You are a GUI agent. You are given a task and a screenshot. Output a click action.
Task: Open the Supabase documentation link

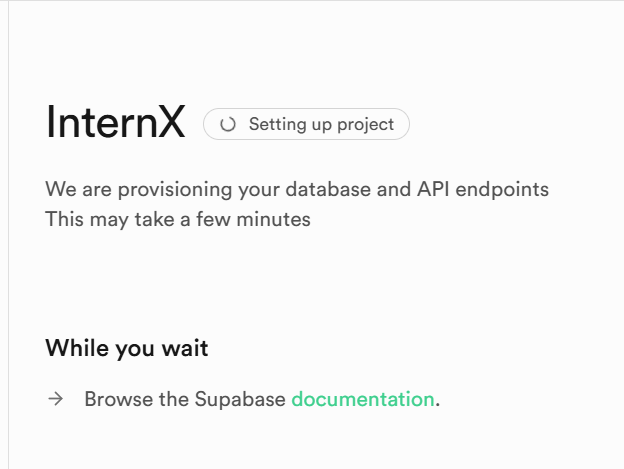[362, 399]
